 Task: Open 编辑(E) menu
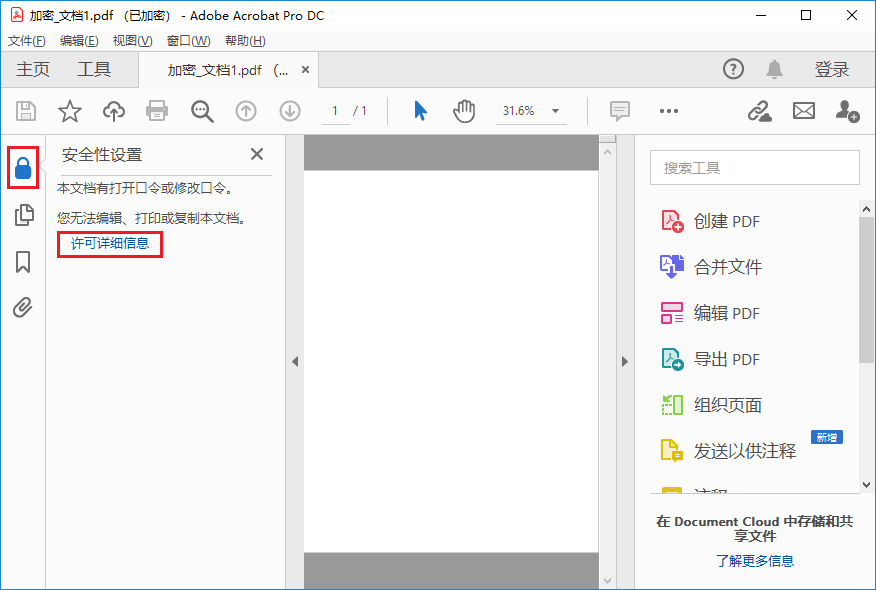click(x=79, y=41)
